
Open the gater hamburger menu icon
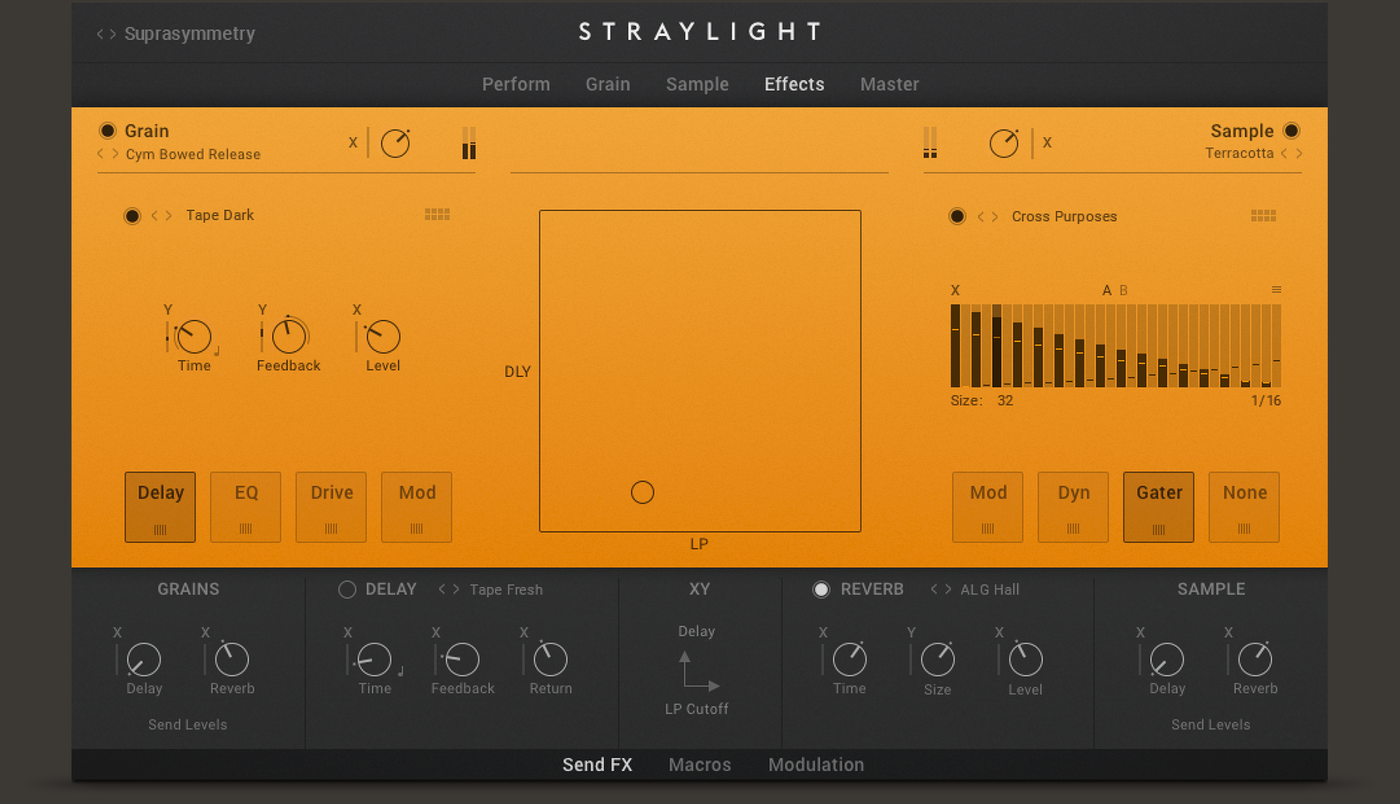point(1276,290)
